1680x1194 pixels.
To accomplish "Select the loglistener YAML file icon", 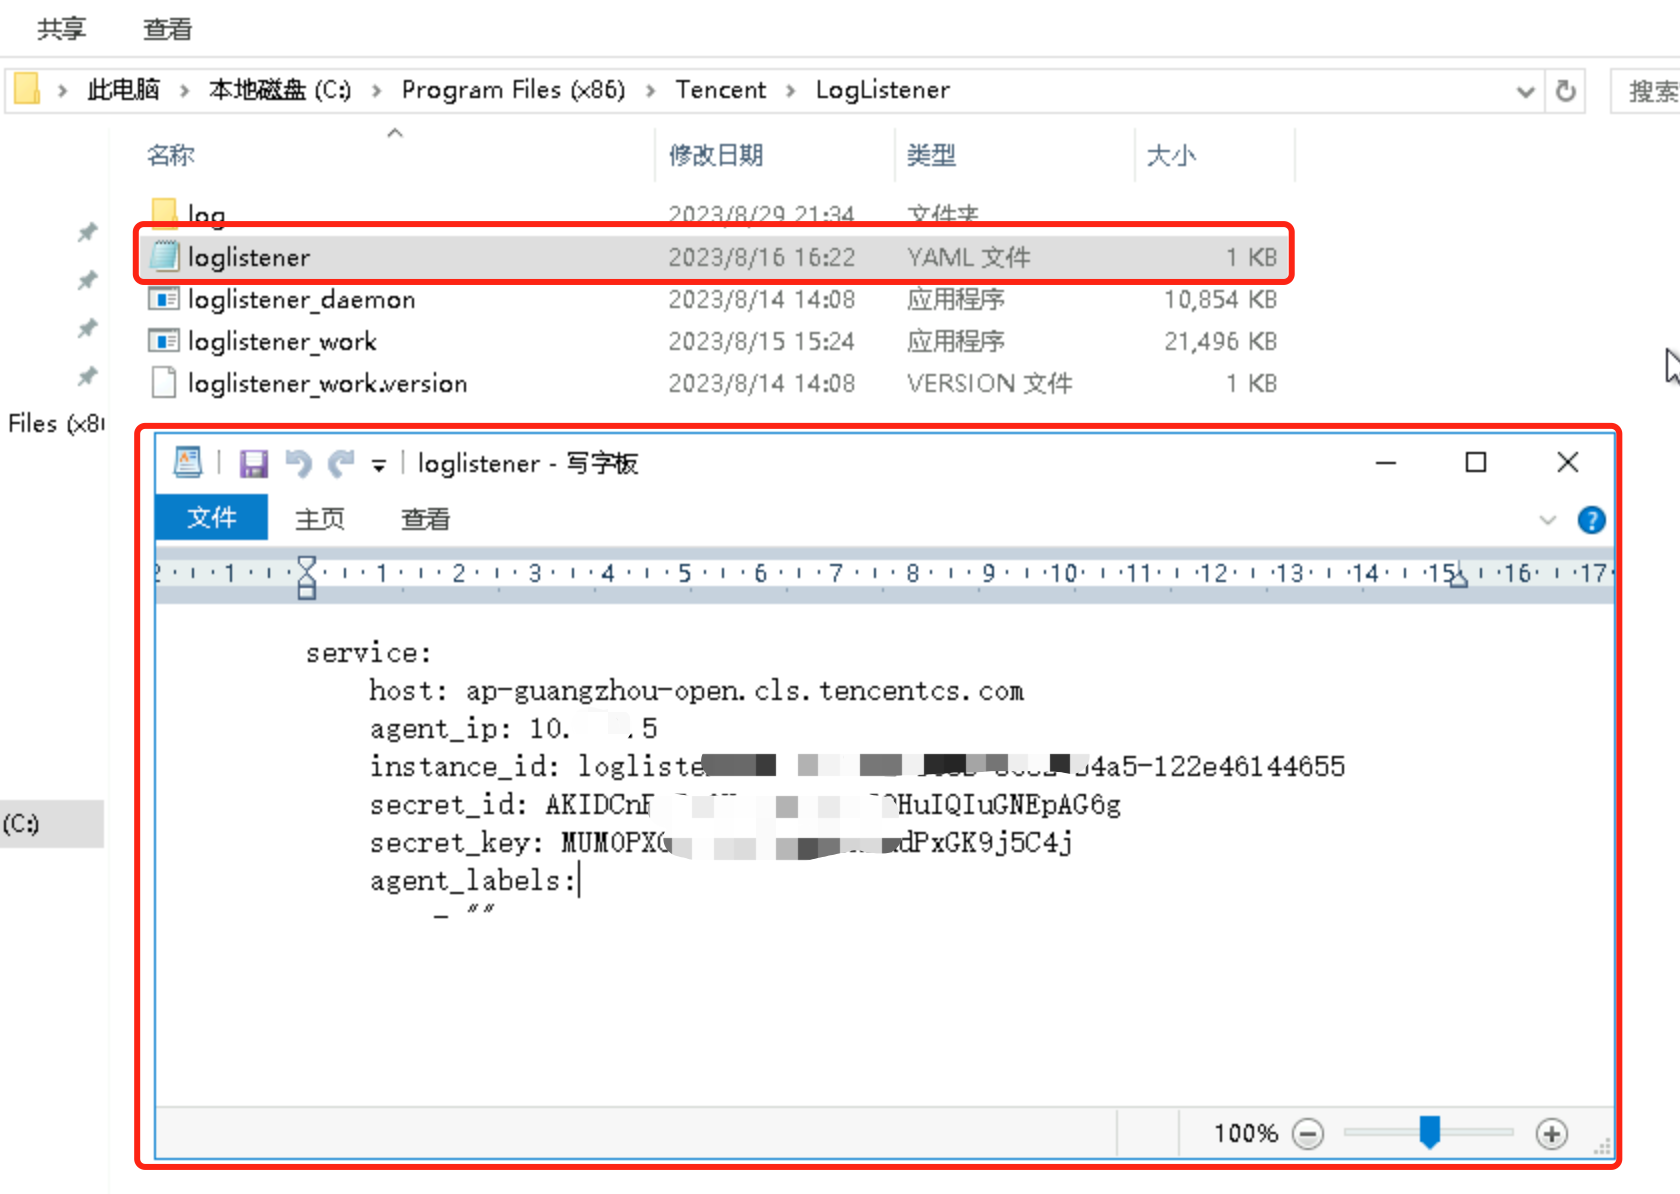I will click(x=164, y=256).
